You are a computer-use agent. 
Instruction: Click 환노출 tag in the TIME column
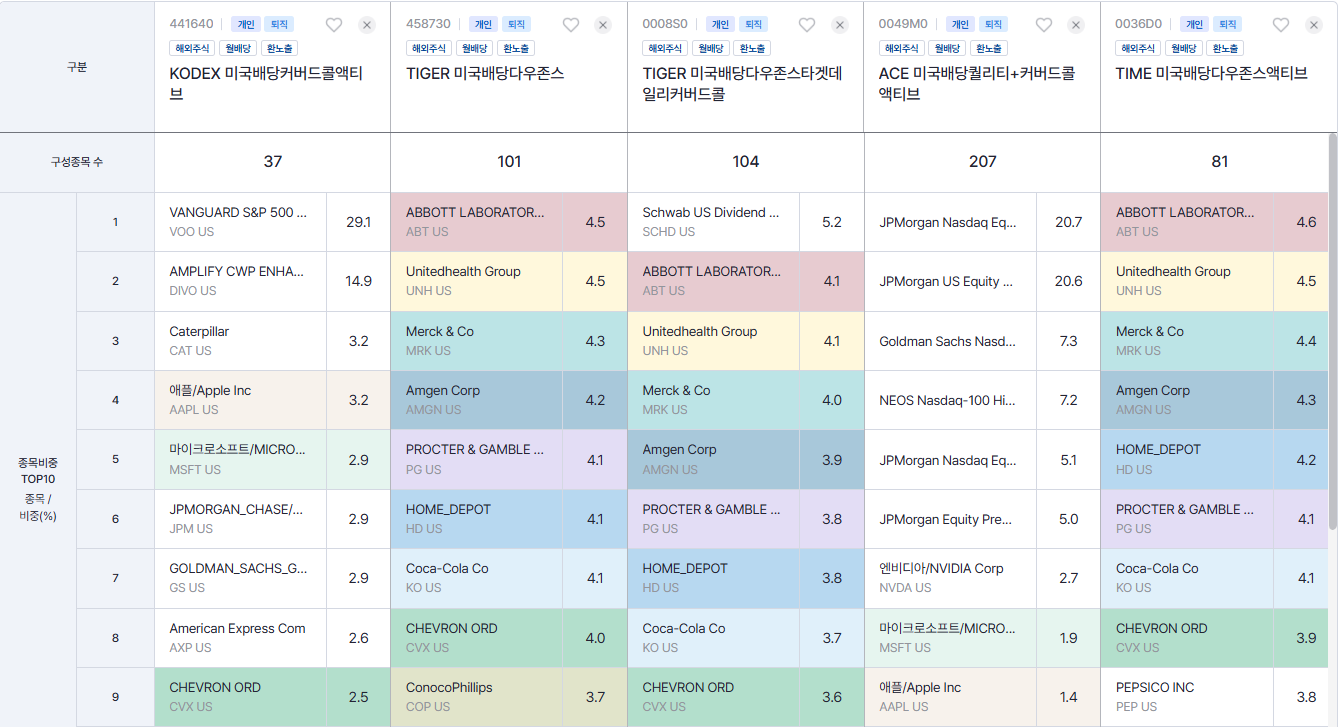tap(1226, 48)
